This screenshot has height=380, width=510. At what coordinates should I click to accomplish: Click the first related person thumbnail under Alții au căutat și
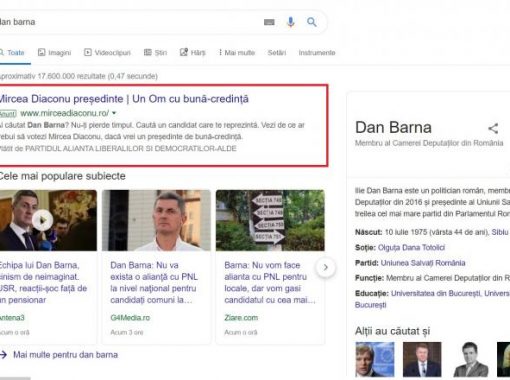[375, 359]
